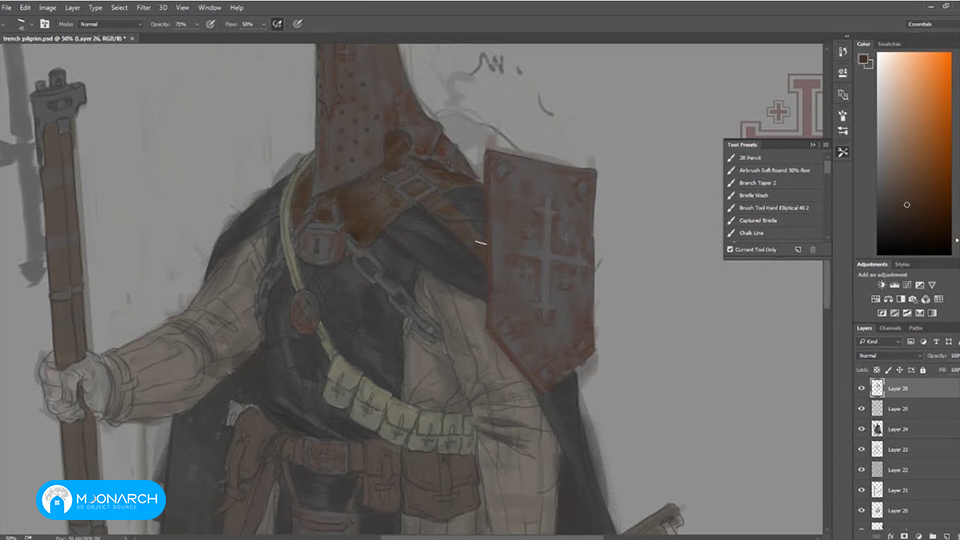This screenshot has height=540, width=960.
Task: Open tool preset picker arrow in options bar
Action: click(x=4, y=24)
